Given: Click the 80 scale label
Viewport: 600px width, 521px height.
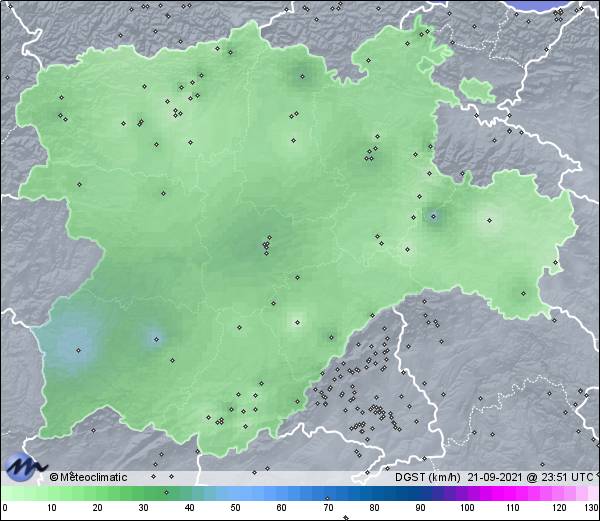Looking at the screenshot, I should pos(374,508).
